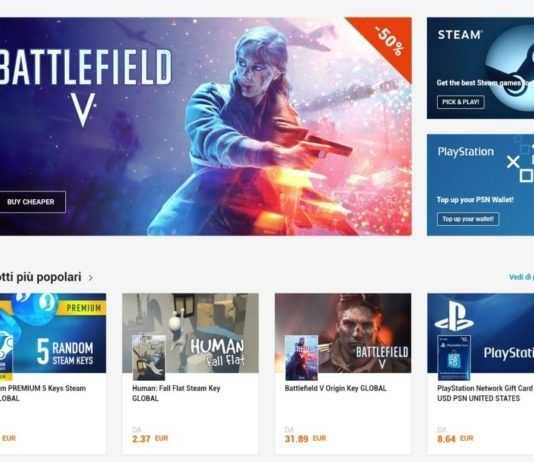Open the -50% discount corner badge
Viewport: 534px width, 462px height.
(x=387, y=41)
